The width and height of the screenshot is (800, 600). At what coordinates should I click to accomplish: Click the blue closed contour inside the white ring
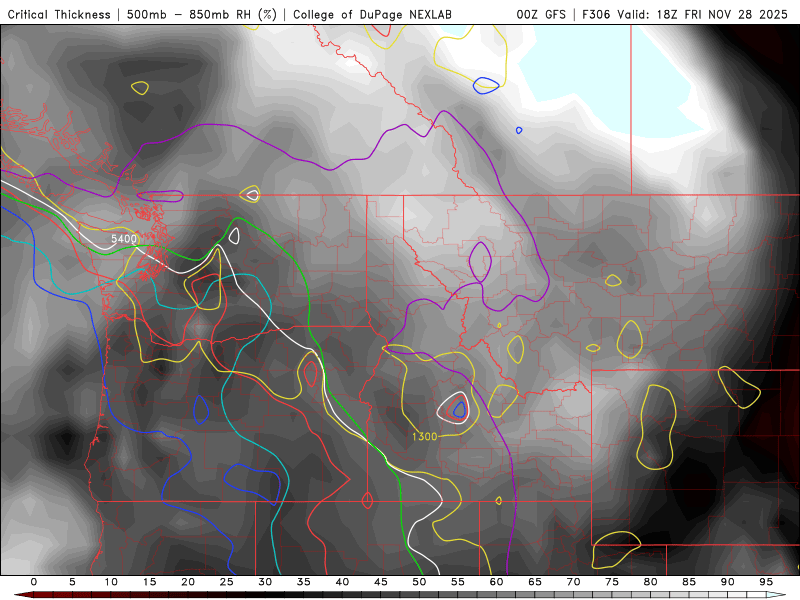(x=460, y=409)
